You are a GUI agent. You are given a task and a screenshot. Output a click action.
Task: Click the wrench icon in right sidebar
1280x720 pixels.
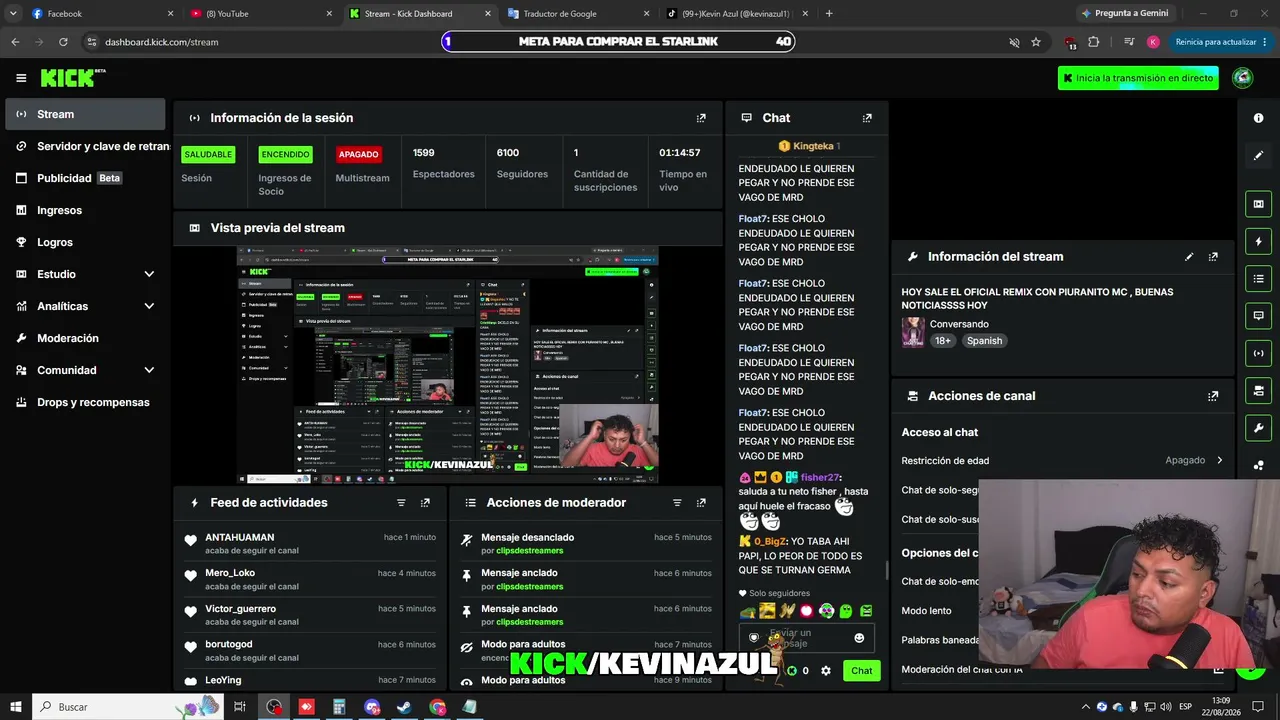tap(1258, 428)
